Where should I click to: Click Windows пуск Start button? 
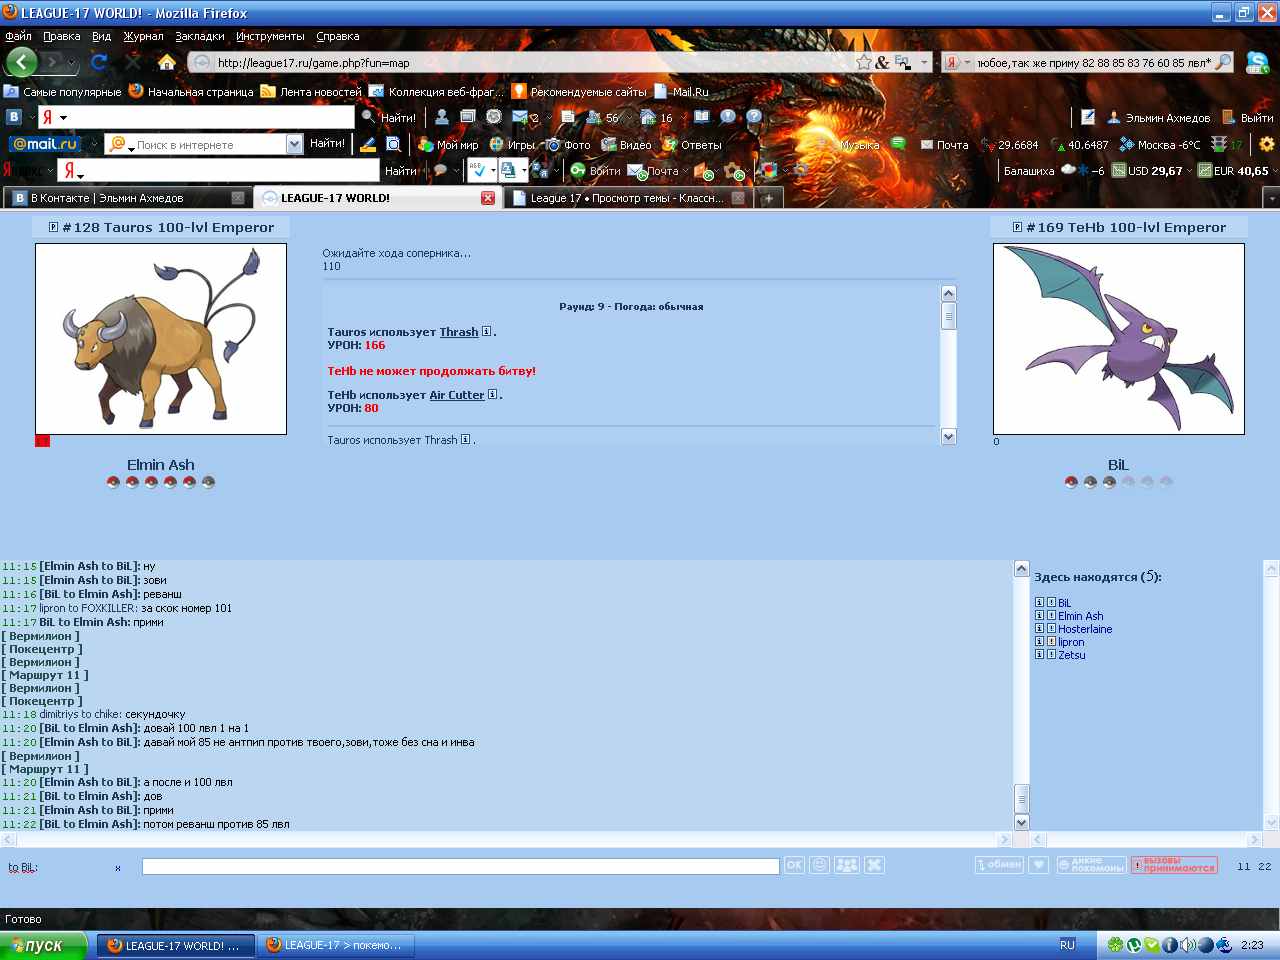44,945
